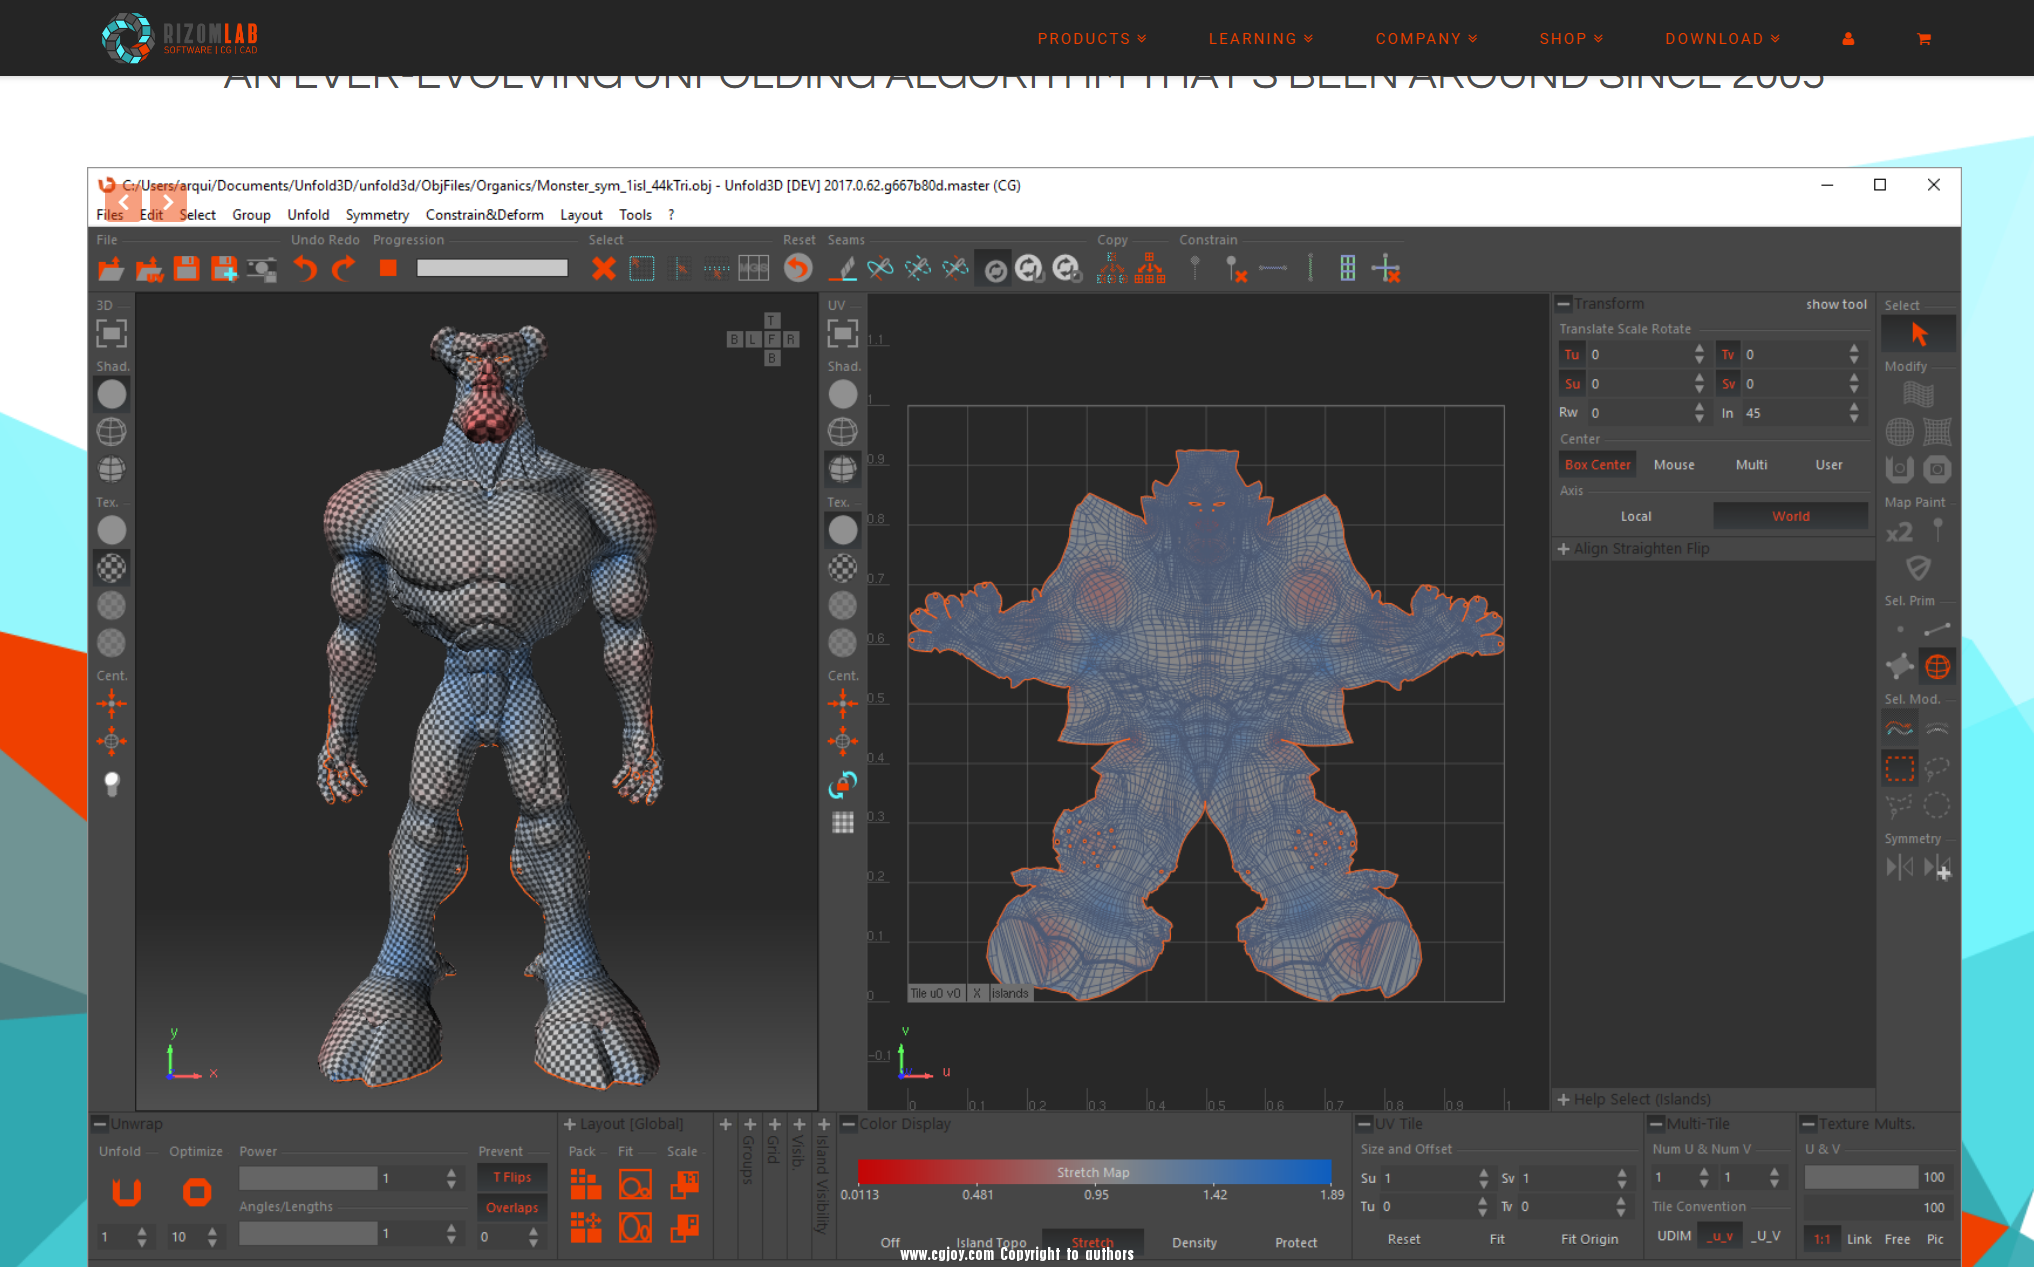Expand Align Straighten Flip panel
This screenshot has height=1267, width=2034.
point(1563,549)
